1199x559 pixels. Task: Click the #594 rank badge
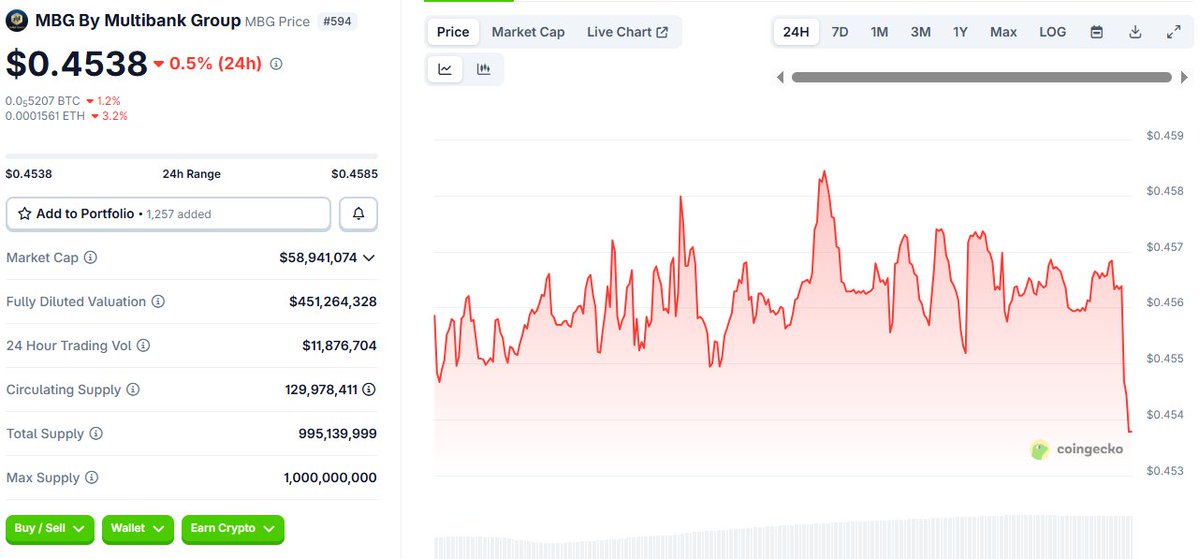337,21
